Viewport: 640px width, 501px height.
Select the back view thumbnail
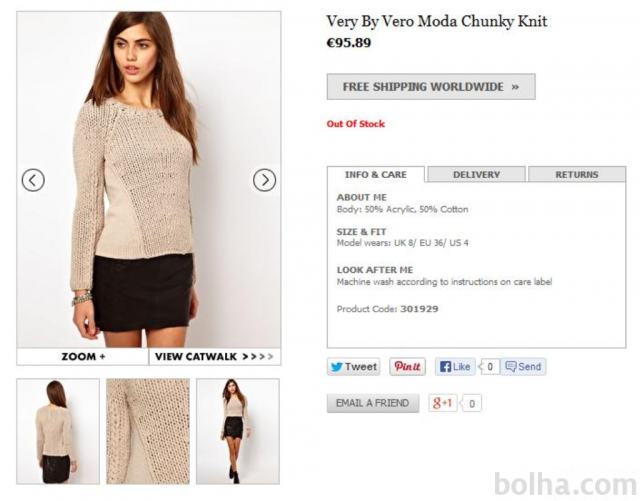58,431
